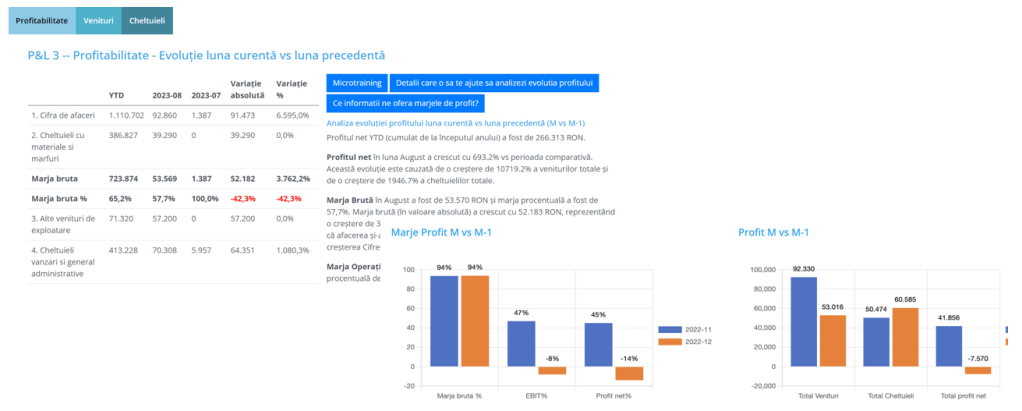Image resolution: width=1022 pixels, height=411 pixels.
Task: Click the blue 92.330 Total Venituri bar
Action: coord(803,329)
